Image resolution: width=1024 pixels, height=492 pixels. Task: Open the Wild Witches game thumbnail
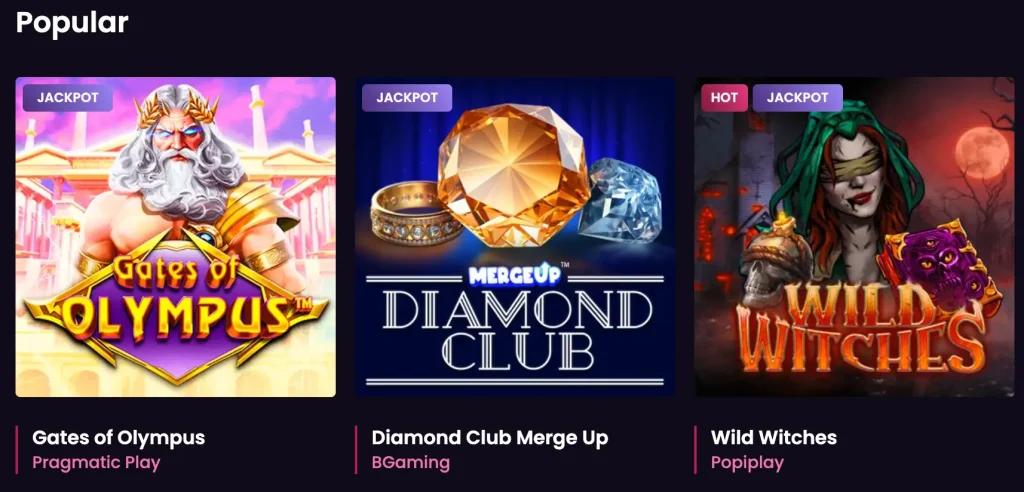pos(854,237)
